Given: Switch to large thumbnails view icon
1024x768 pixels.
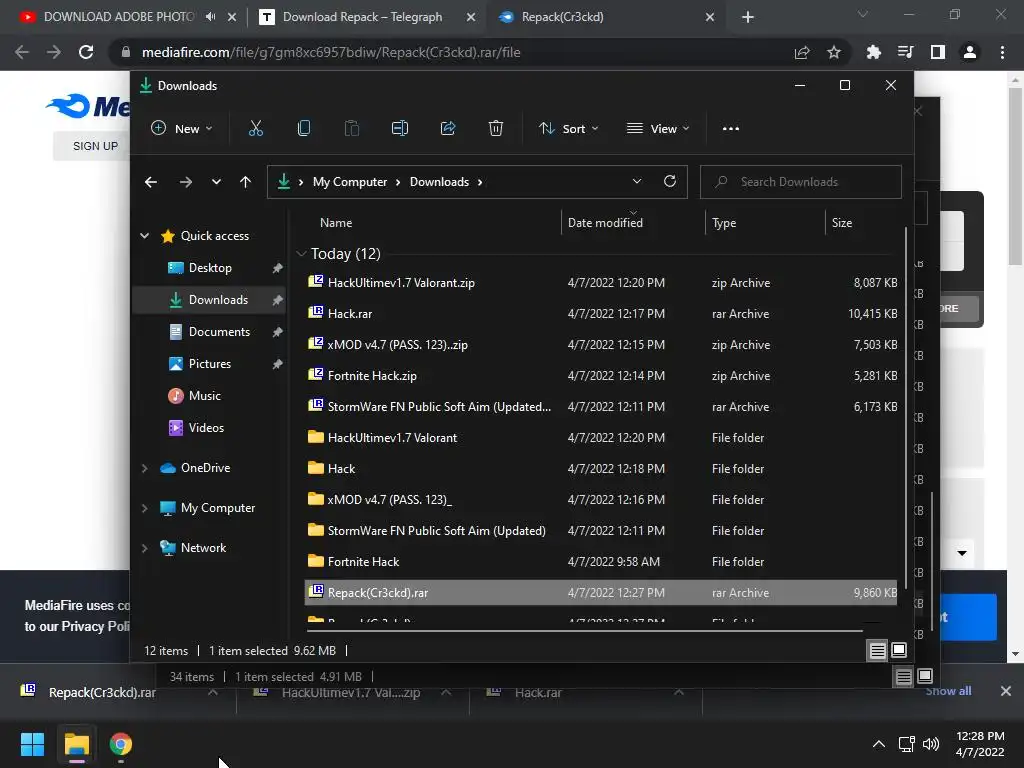Looking at the screenshot, I should pos(899,650).
